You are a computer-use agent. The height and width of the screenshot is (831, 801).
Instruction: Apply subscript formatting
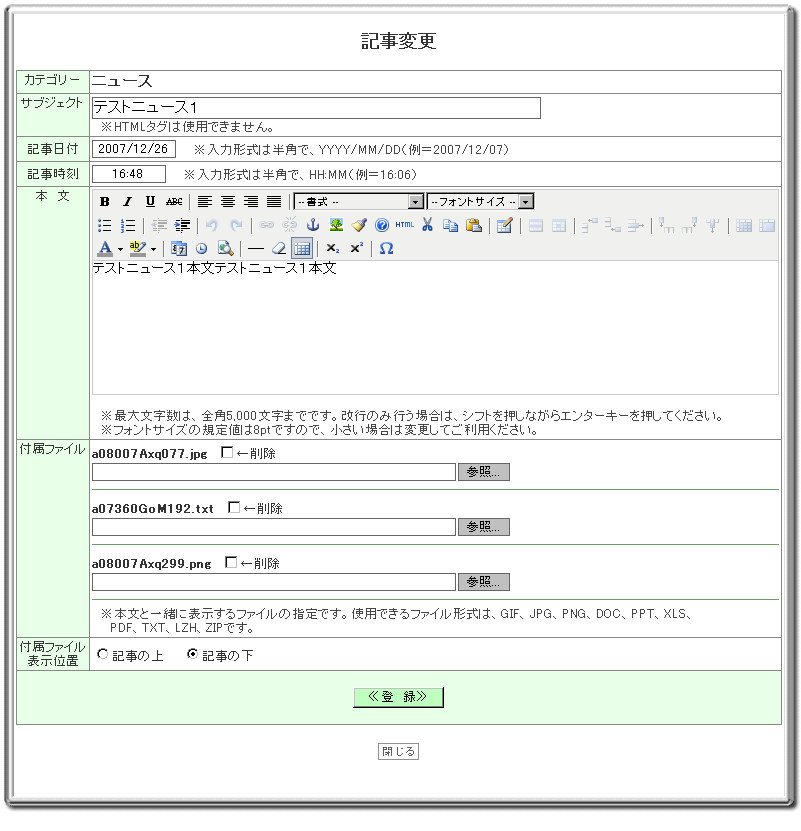click(x=332, y=248)
